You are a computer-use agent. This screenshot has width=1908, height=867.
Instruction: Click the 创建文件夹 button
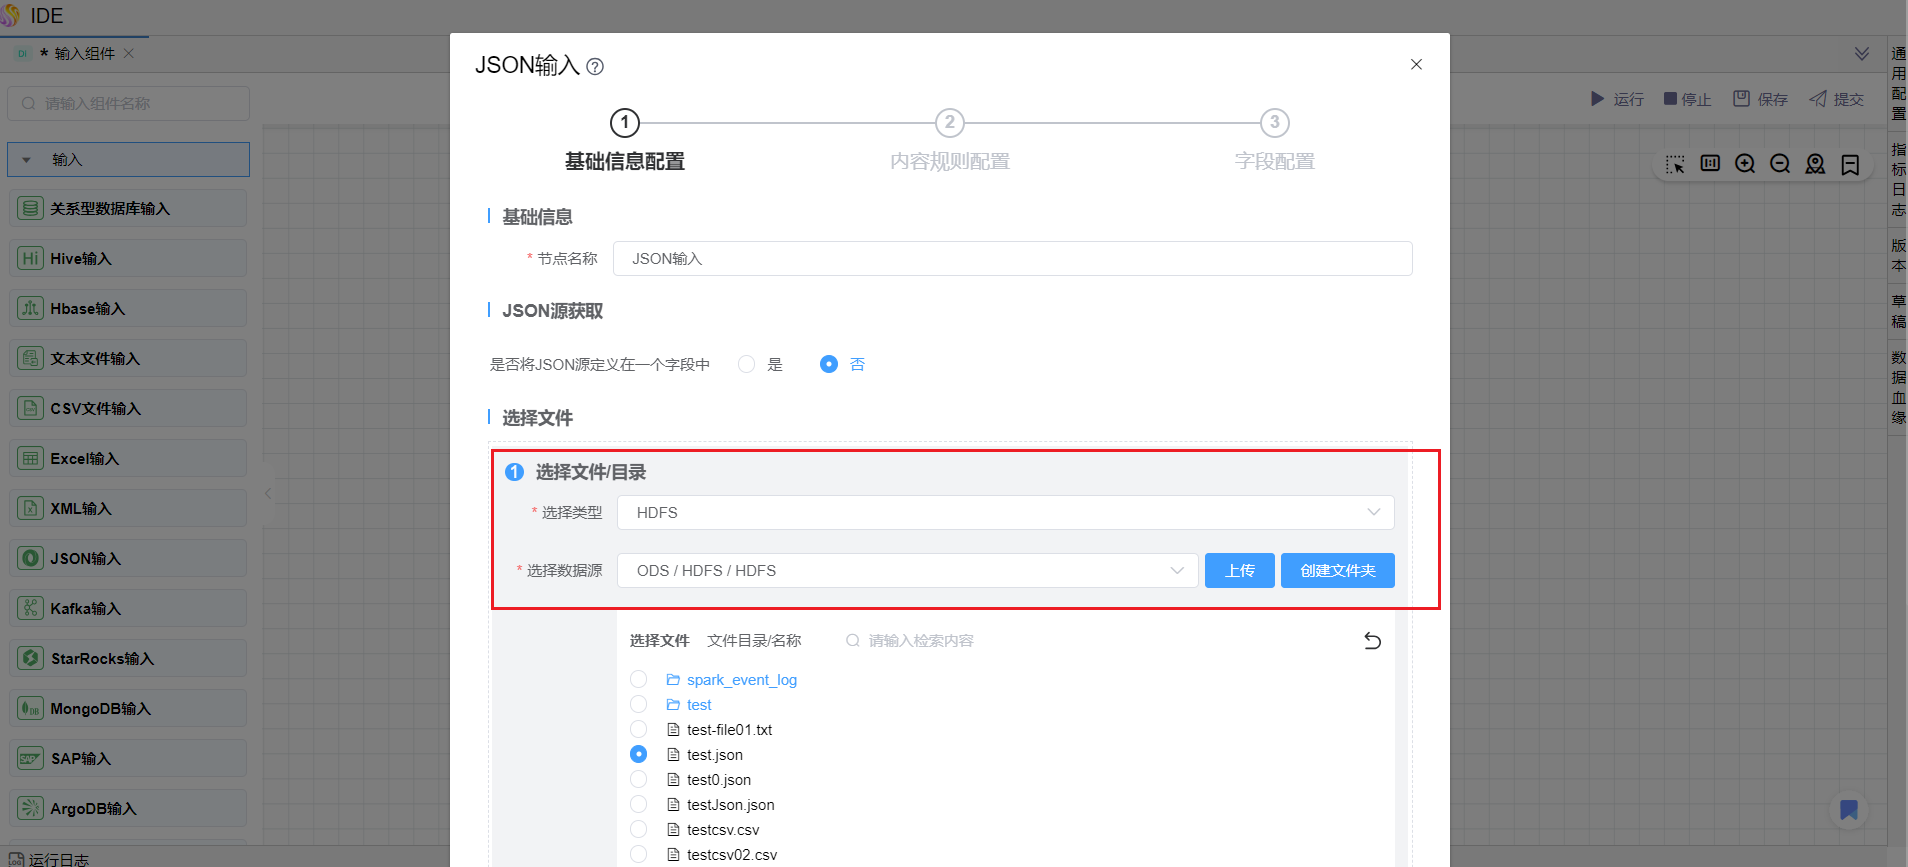(x=1338, y=570)
